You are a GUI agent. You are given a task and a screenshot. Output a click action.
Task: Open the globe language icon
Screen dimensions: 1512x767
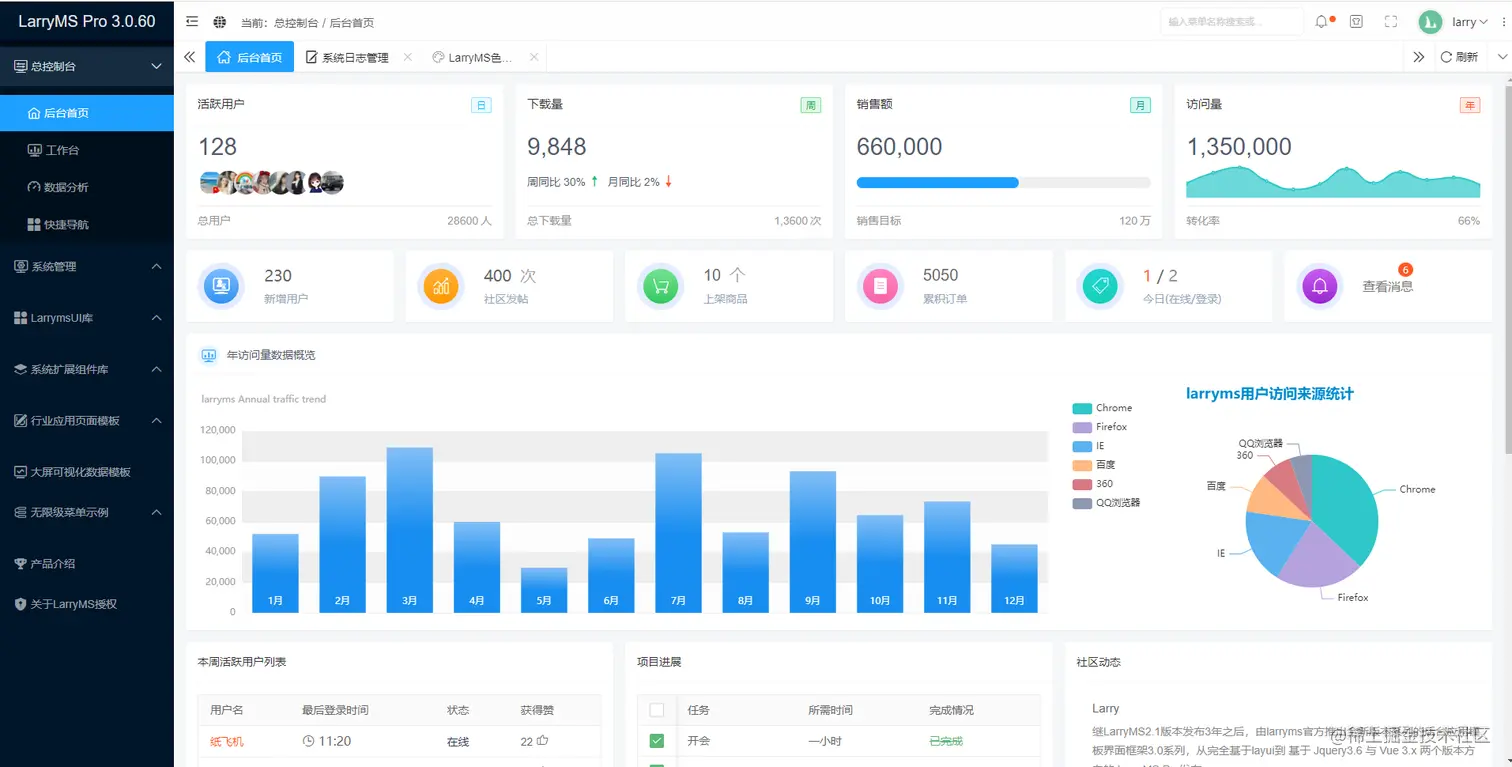click(x=220, y=22)
